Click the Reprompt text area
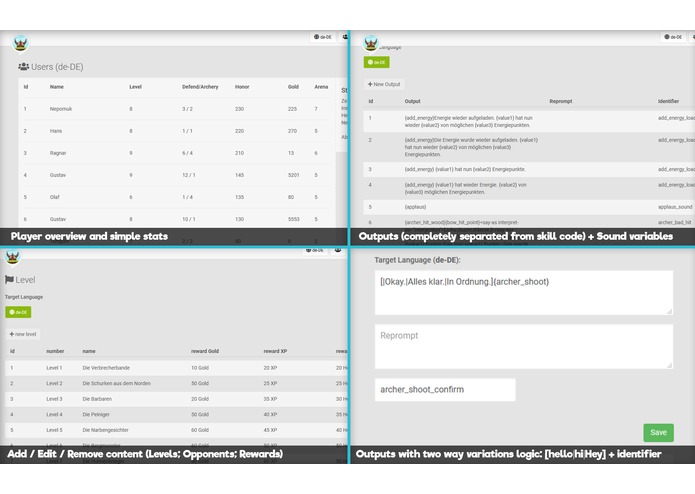 pos(524,346)
